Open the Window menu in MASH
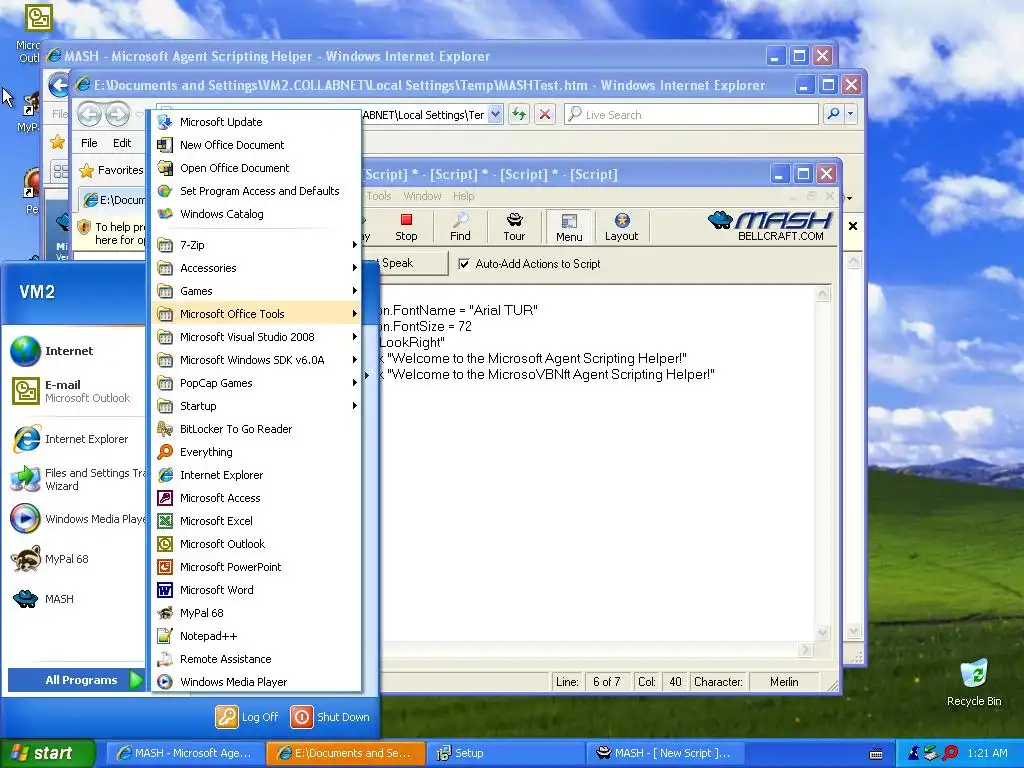The height and width of the screenshot is (768, 1024). click(423, 196)
